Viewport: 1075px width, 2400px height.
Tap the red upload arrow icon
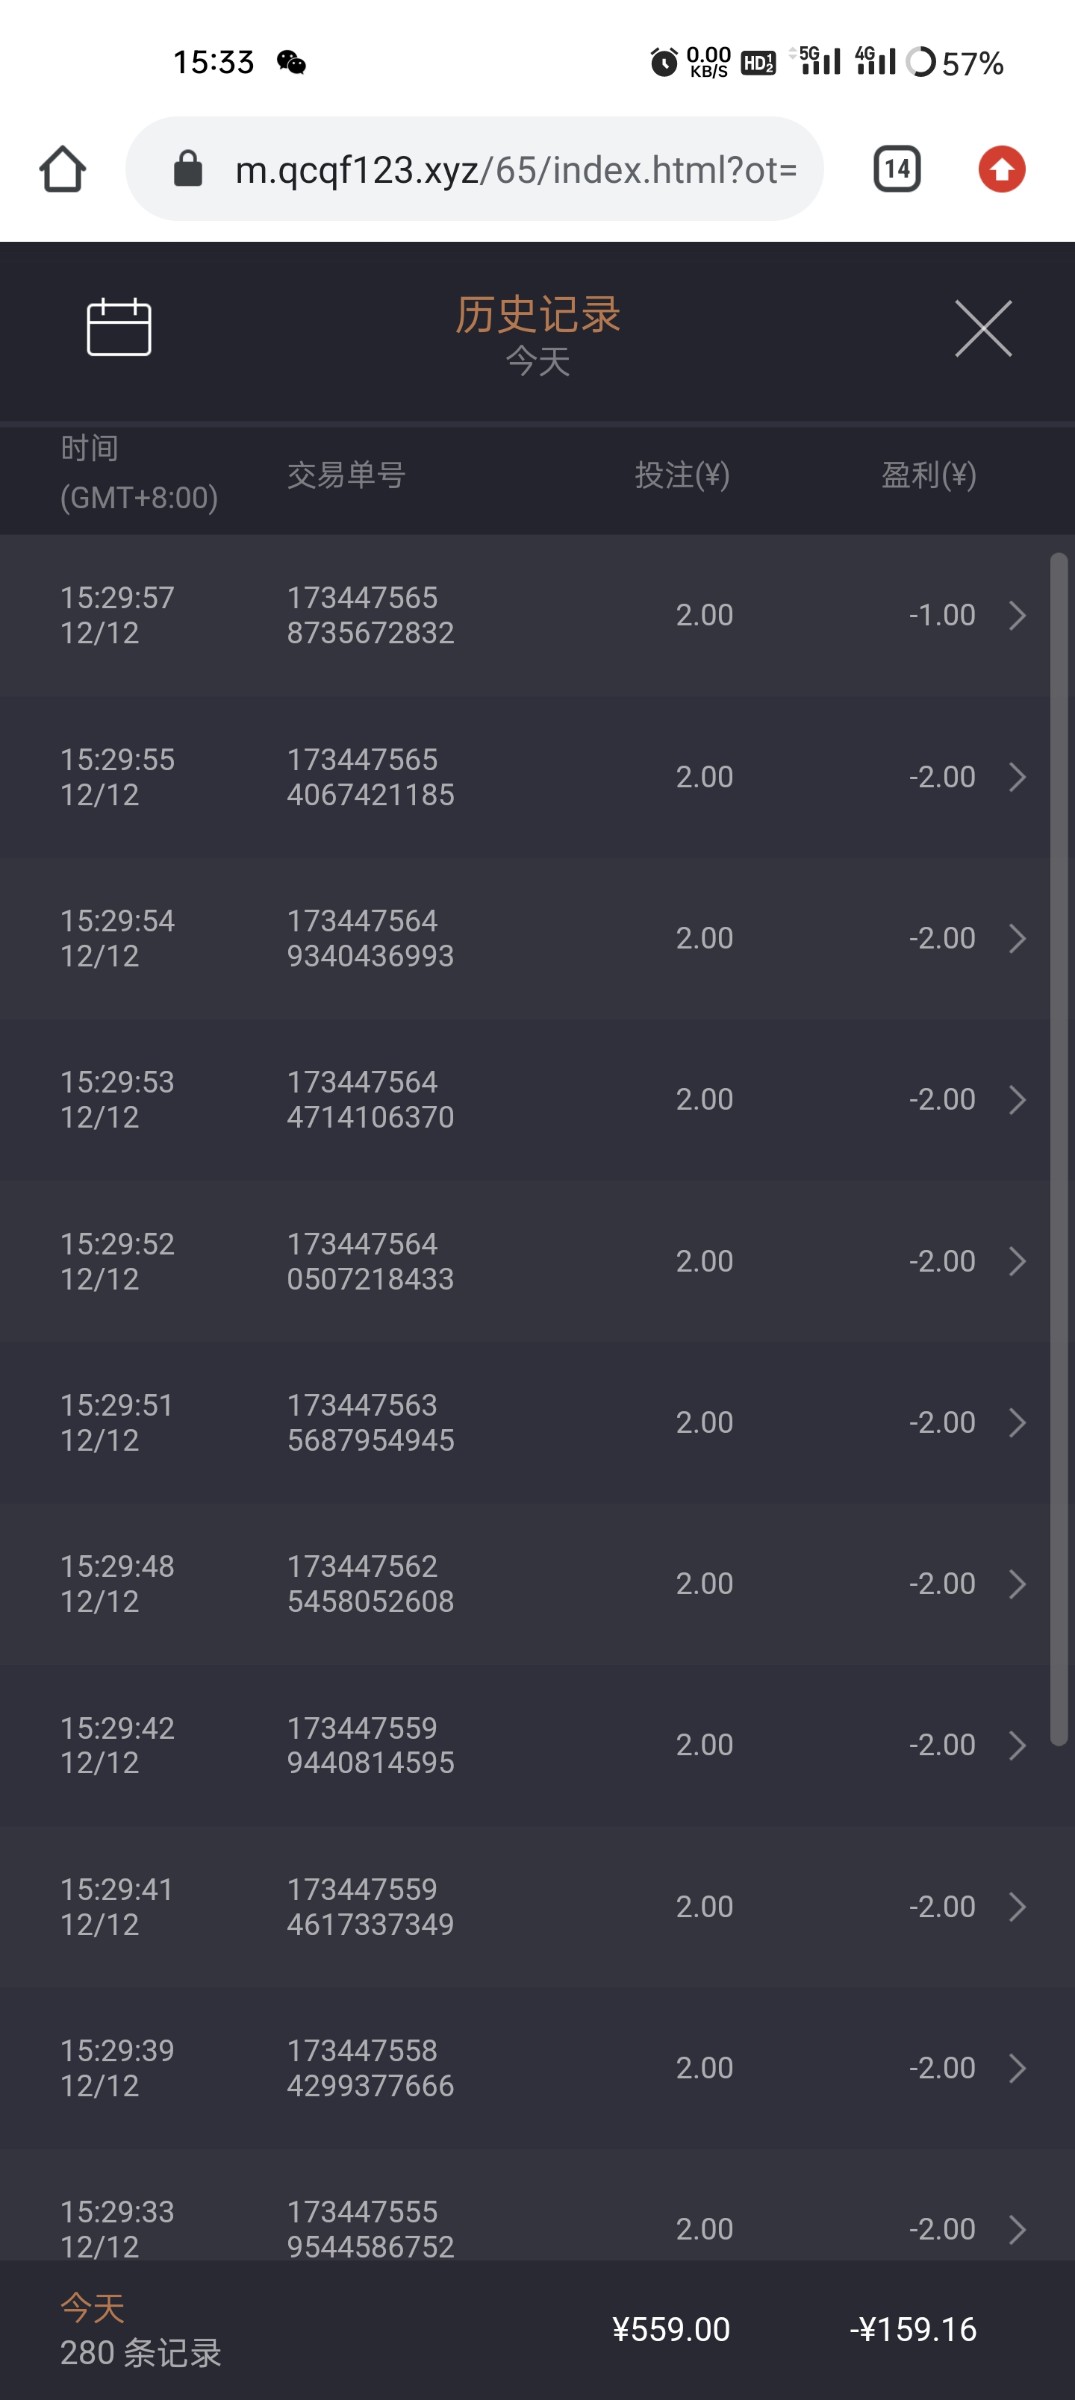click(x=1001, y=169)
